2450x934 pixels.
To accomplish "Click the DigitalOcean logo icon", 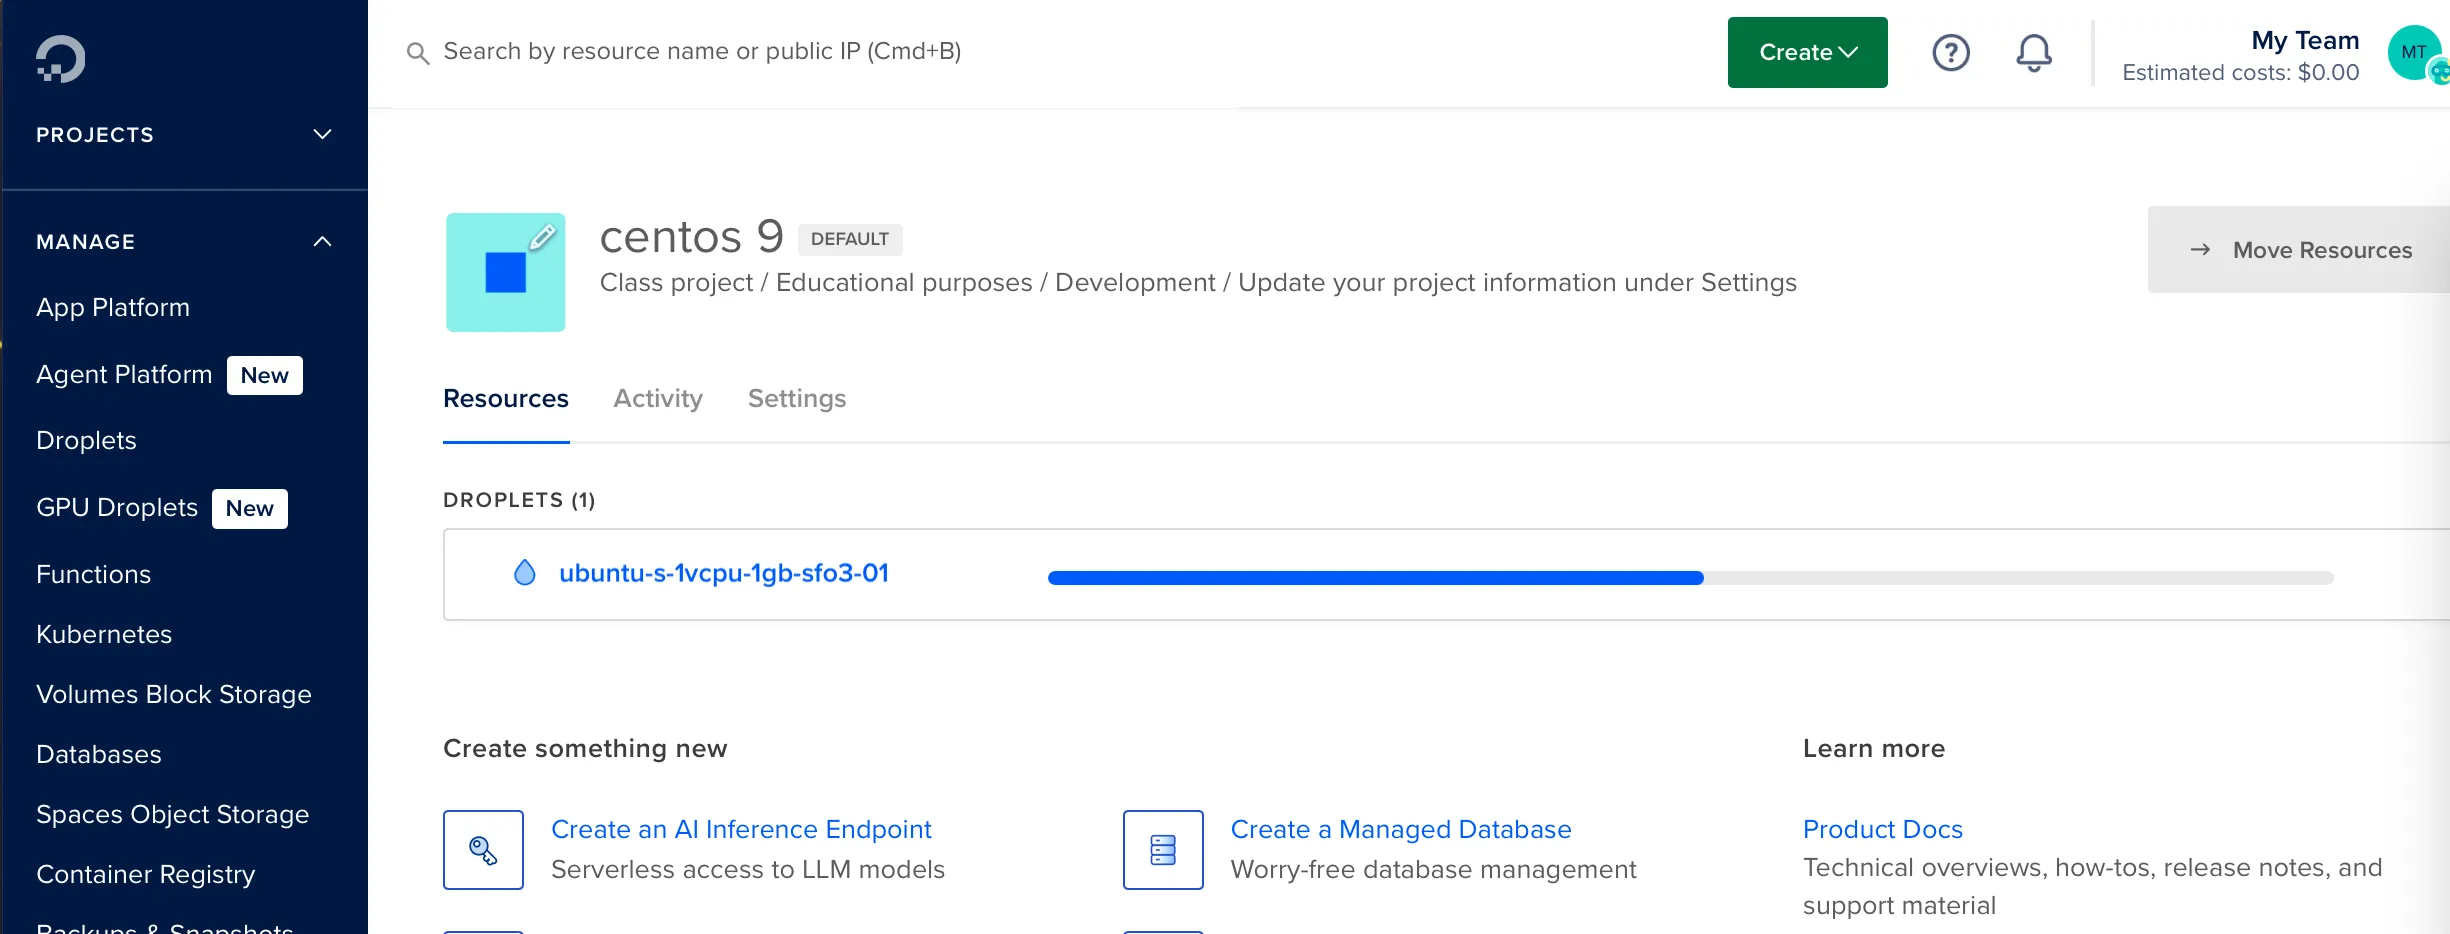I will click(61, 59).
